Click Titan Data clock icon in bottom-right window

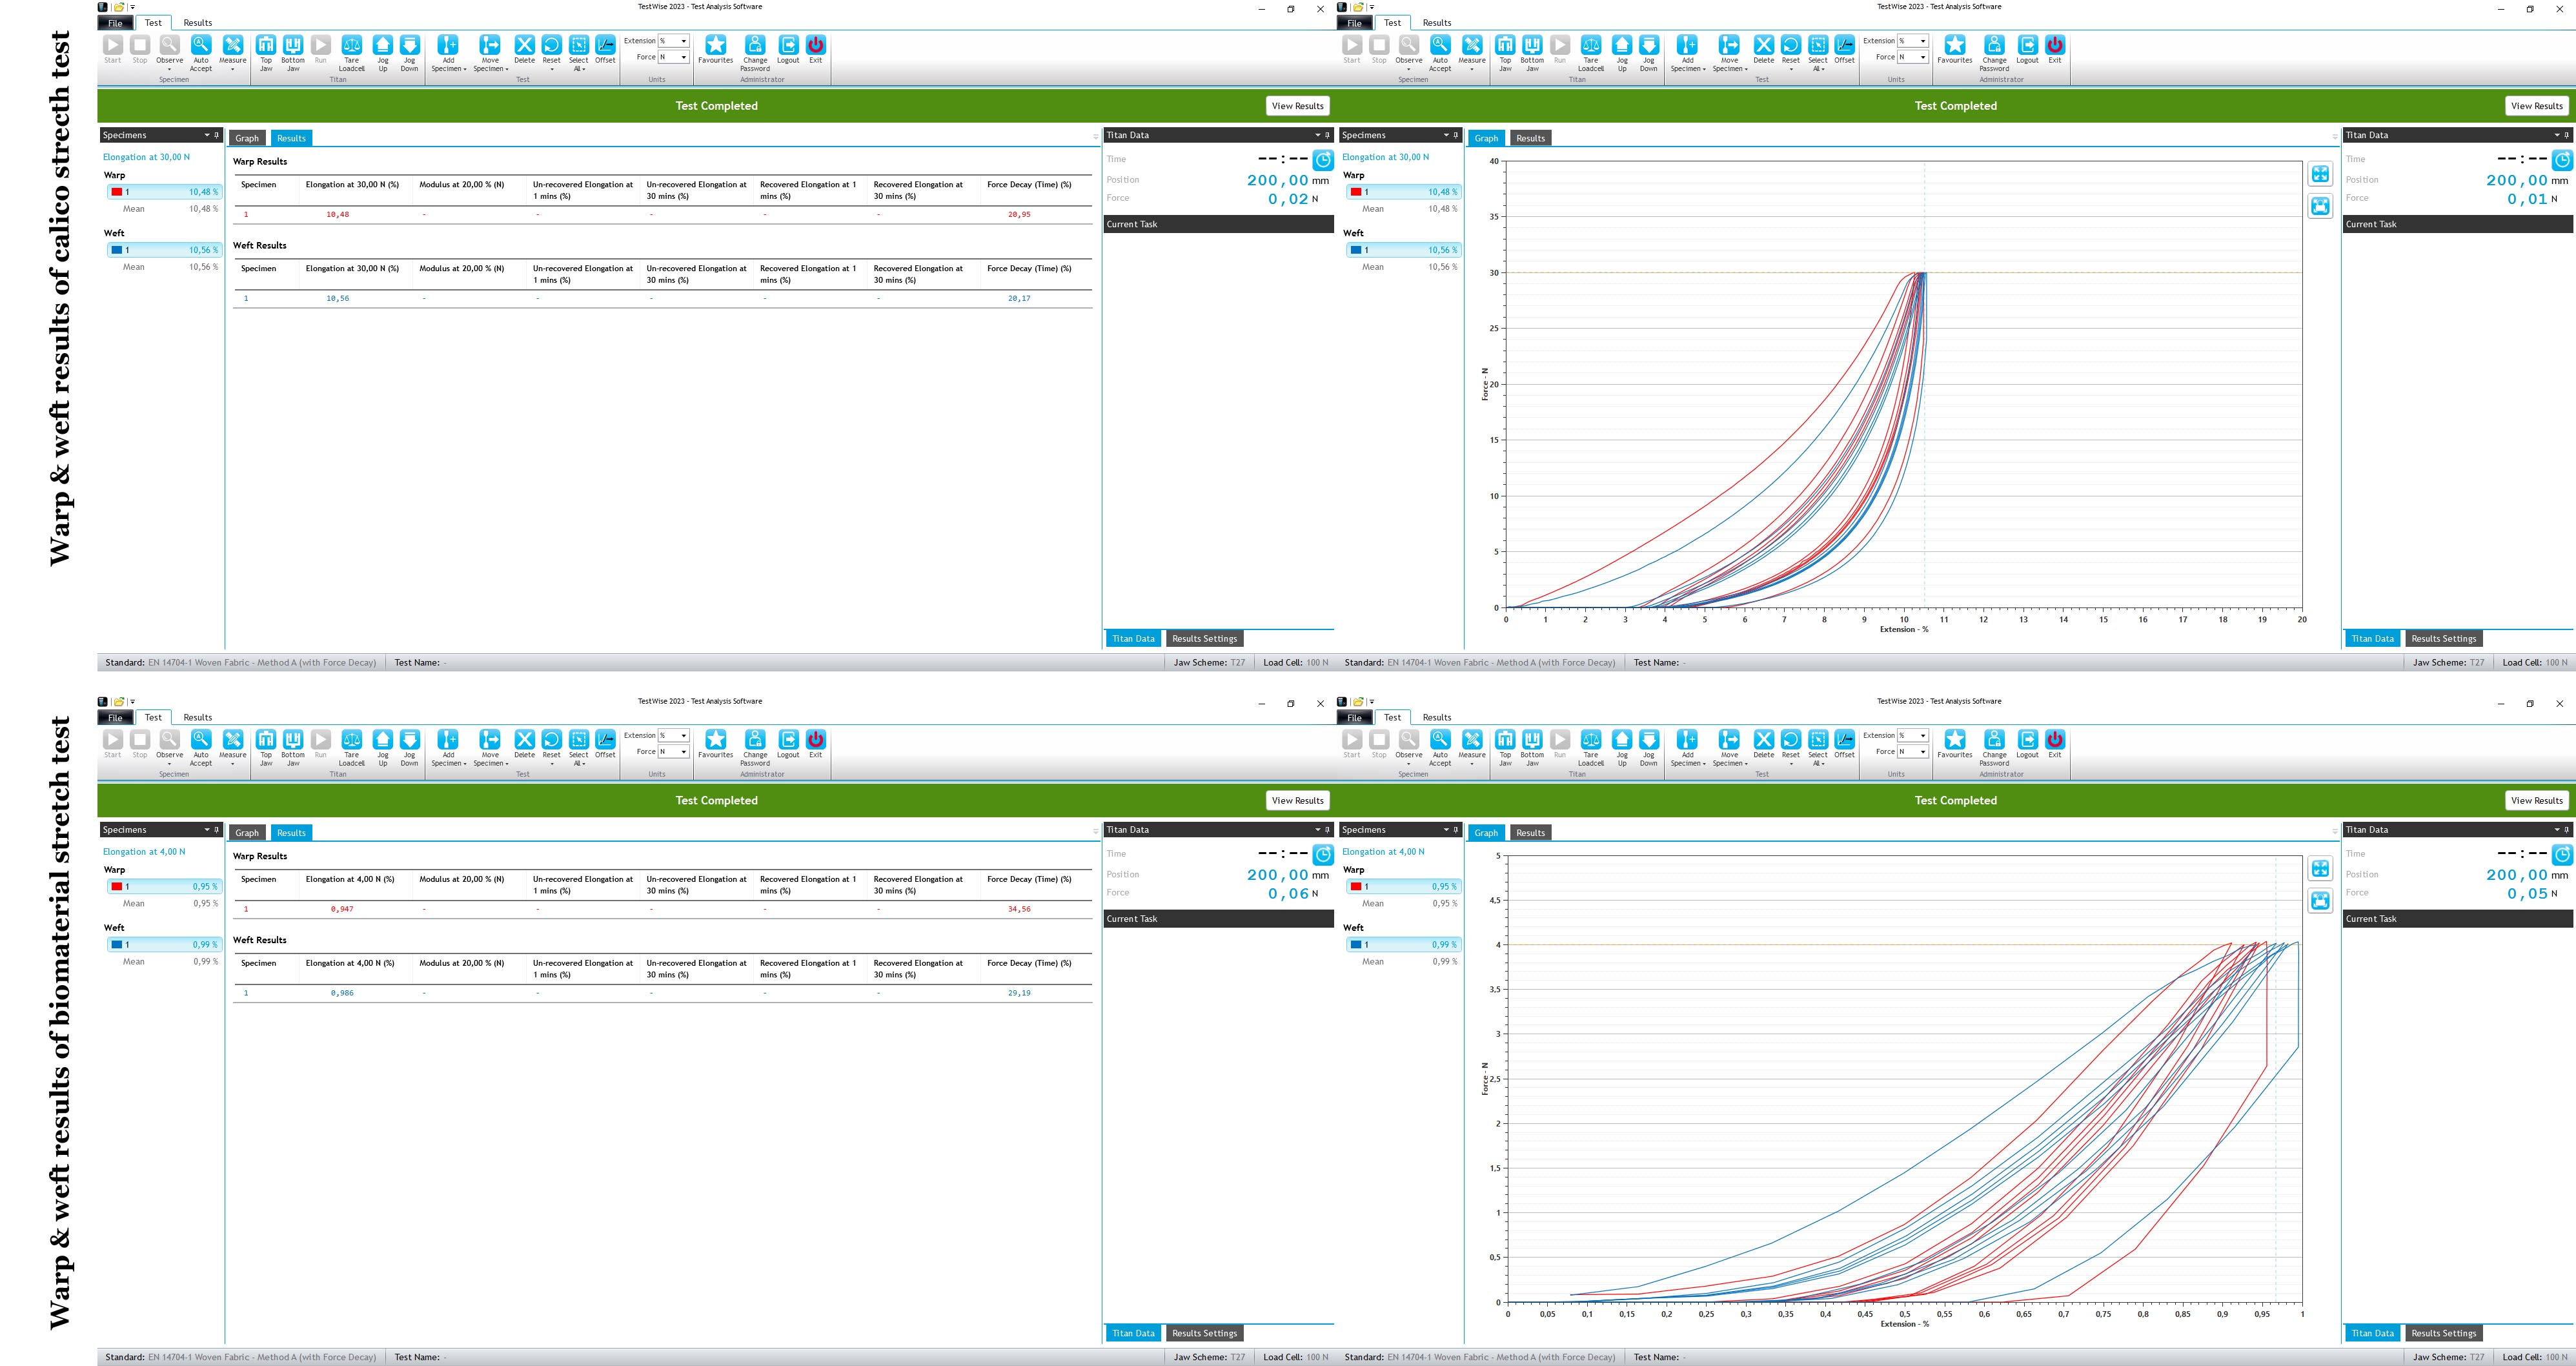pyautogui.click(x=2562, y=855)
